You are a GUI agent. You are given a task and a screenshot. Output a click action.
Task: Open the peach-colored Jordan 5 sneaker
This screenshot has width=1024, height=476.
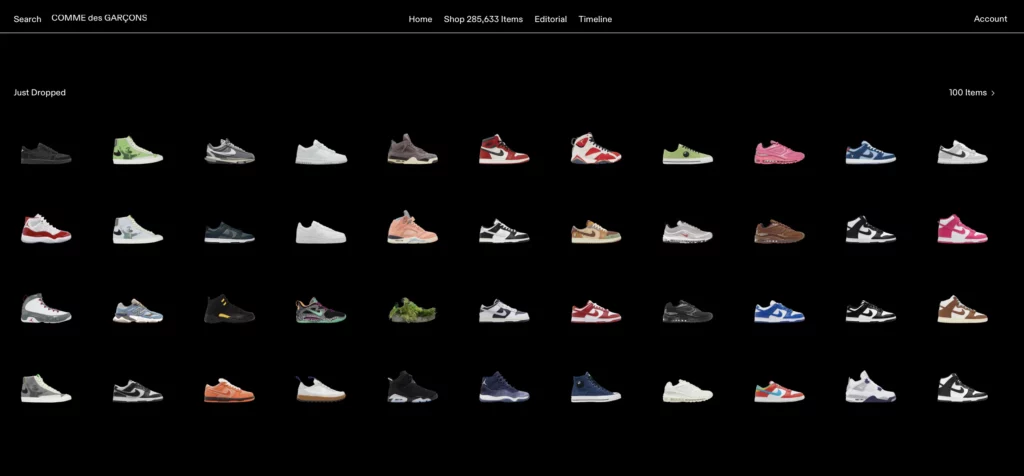tap(412, 227)
